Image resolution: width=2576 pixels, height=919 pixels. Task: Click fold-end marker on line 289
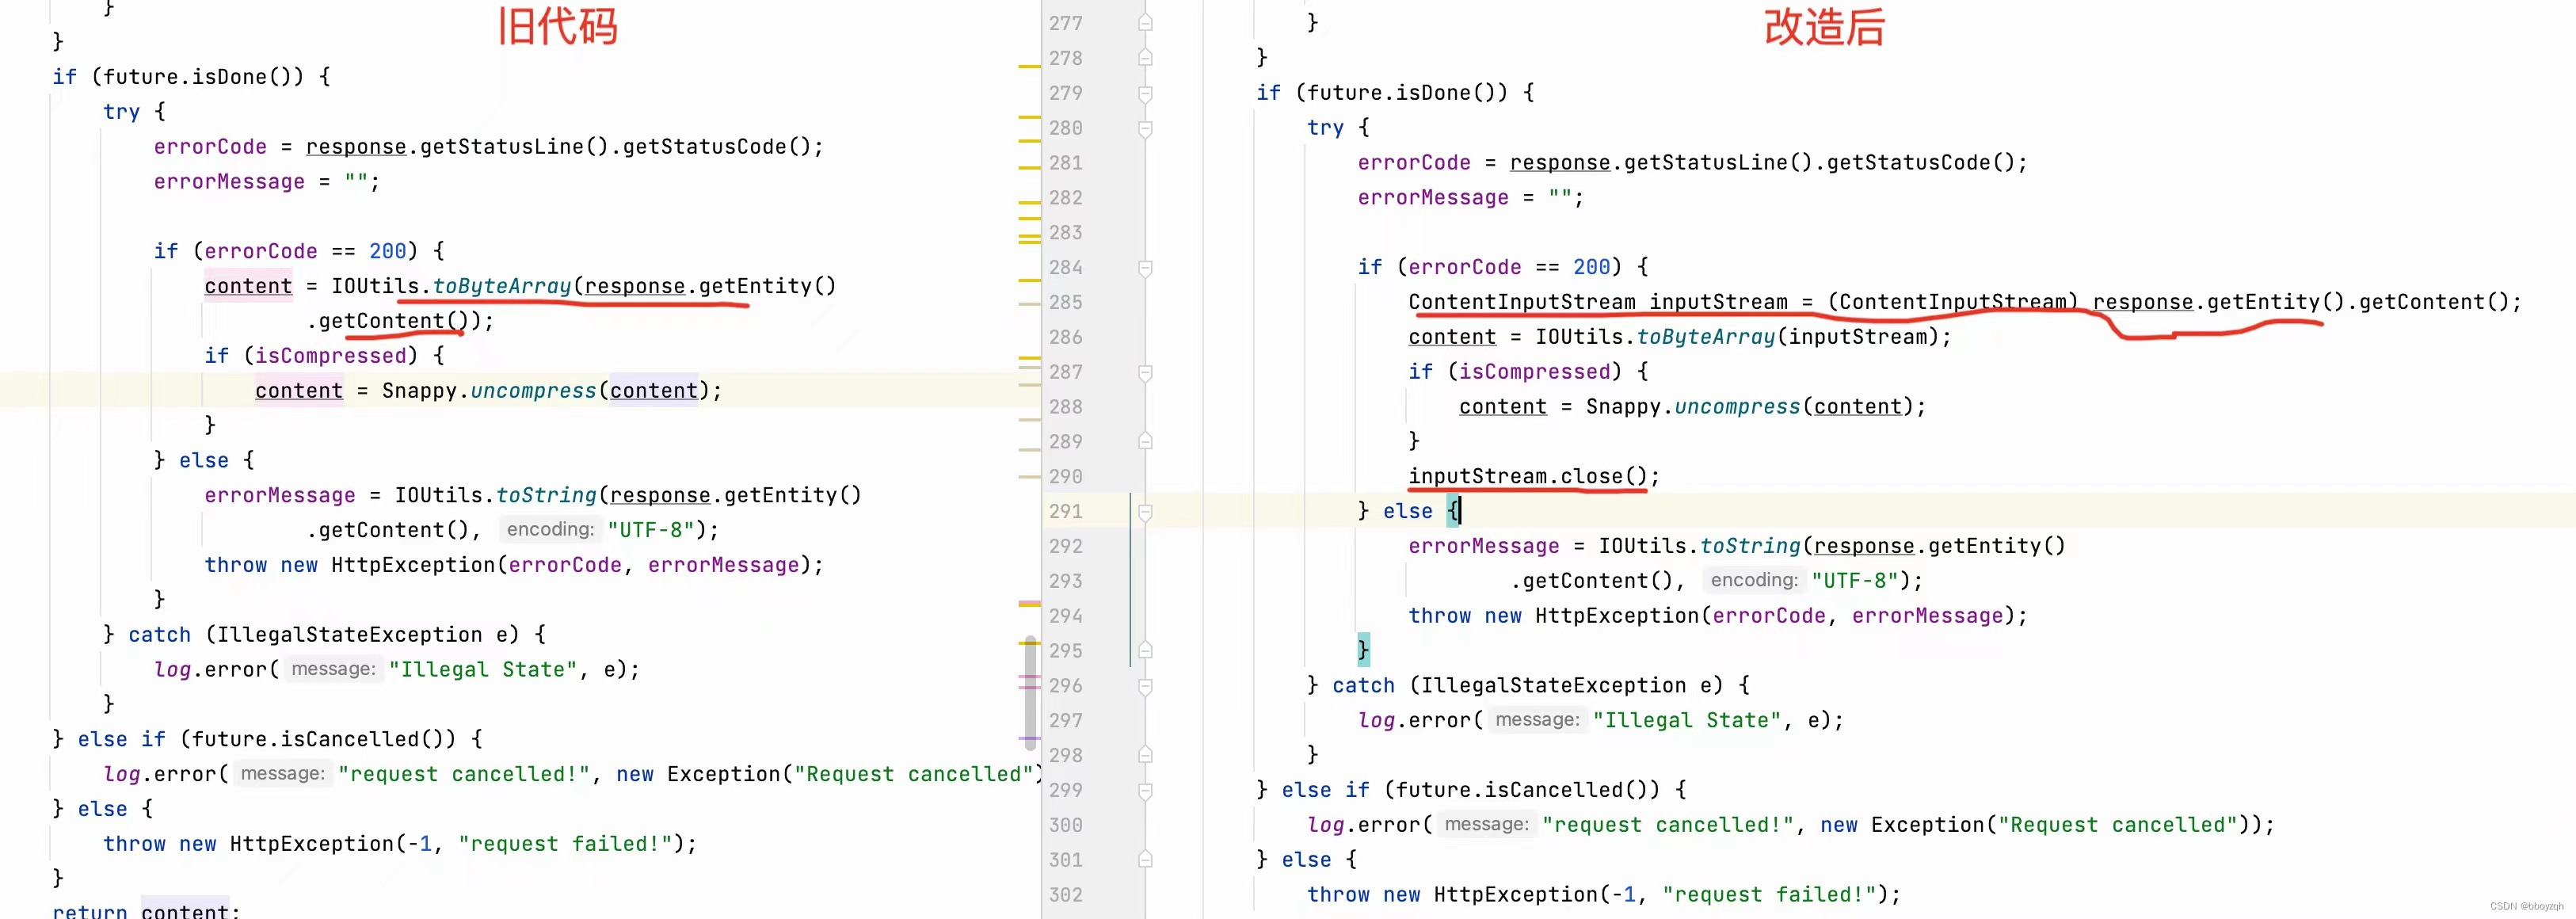click(x=1145, y=441)
